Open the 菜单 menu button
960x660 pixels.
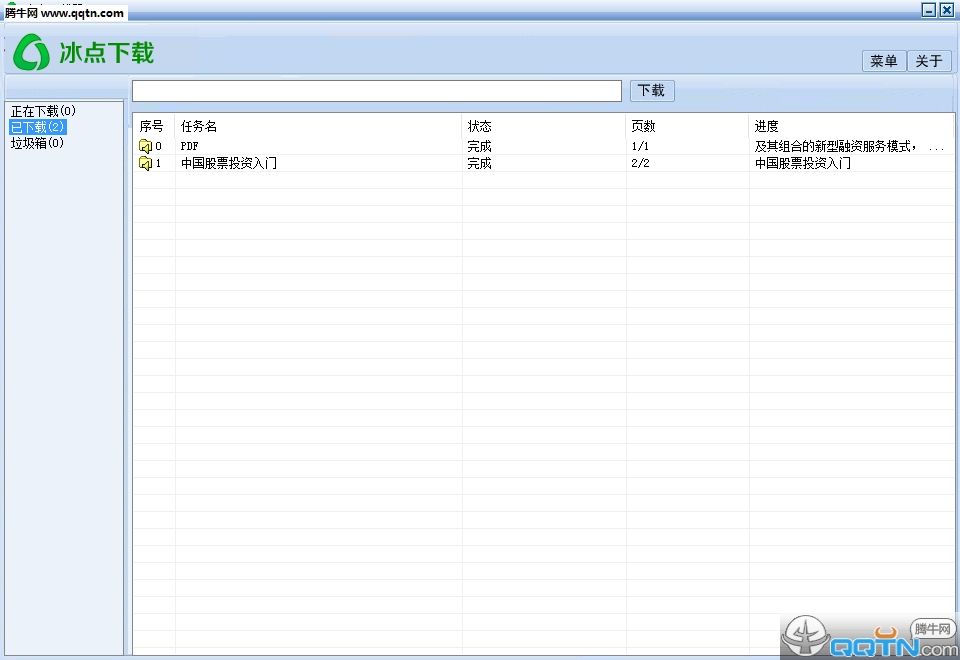pyautogui.click(x=883, y=61)
